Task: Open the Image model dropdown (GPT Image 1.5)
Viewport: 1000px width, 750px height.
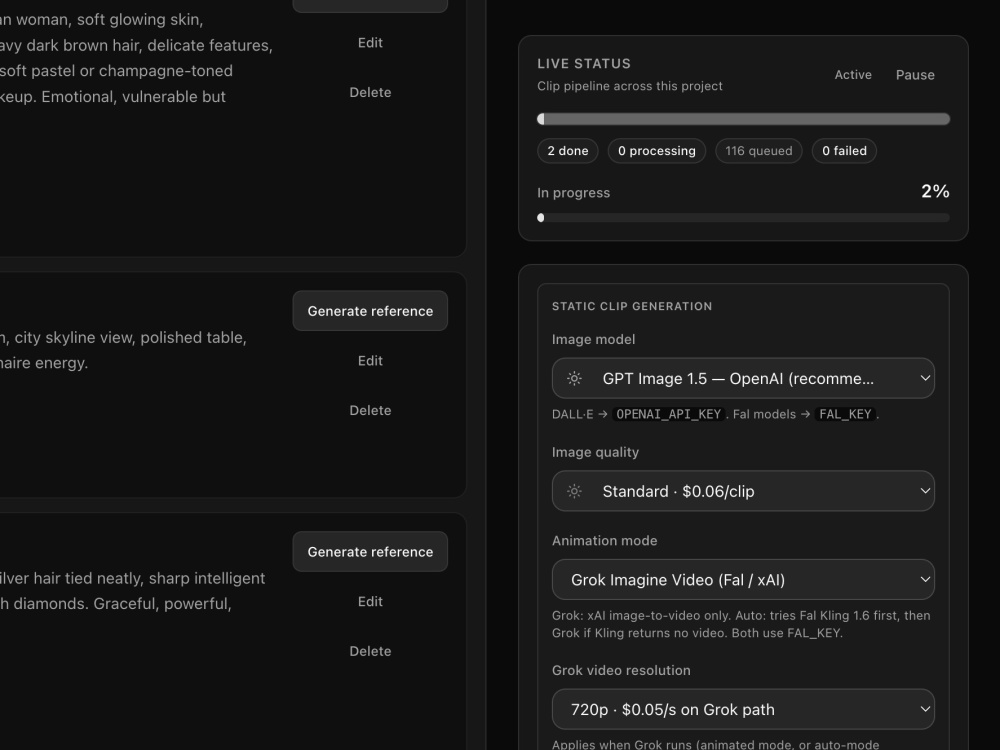Action: pyautogui.click(x=743, y=378)
